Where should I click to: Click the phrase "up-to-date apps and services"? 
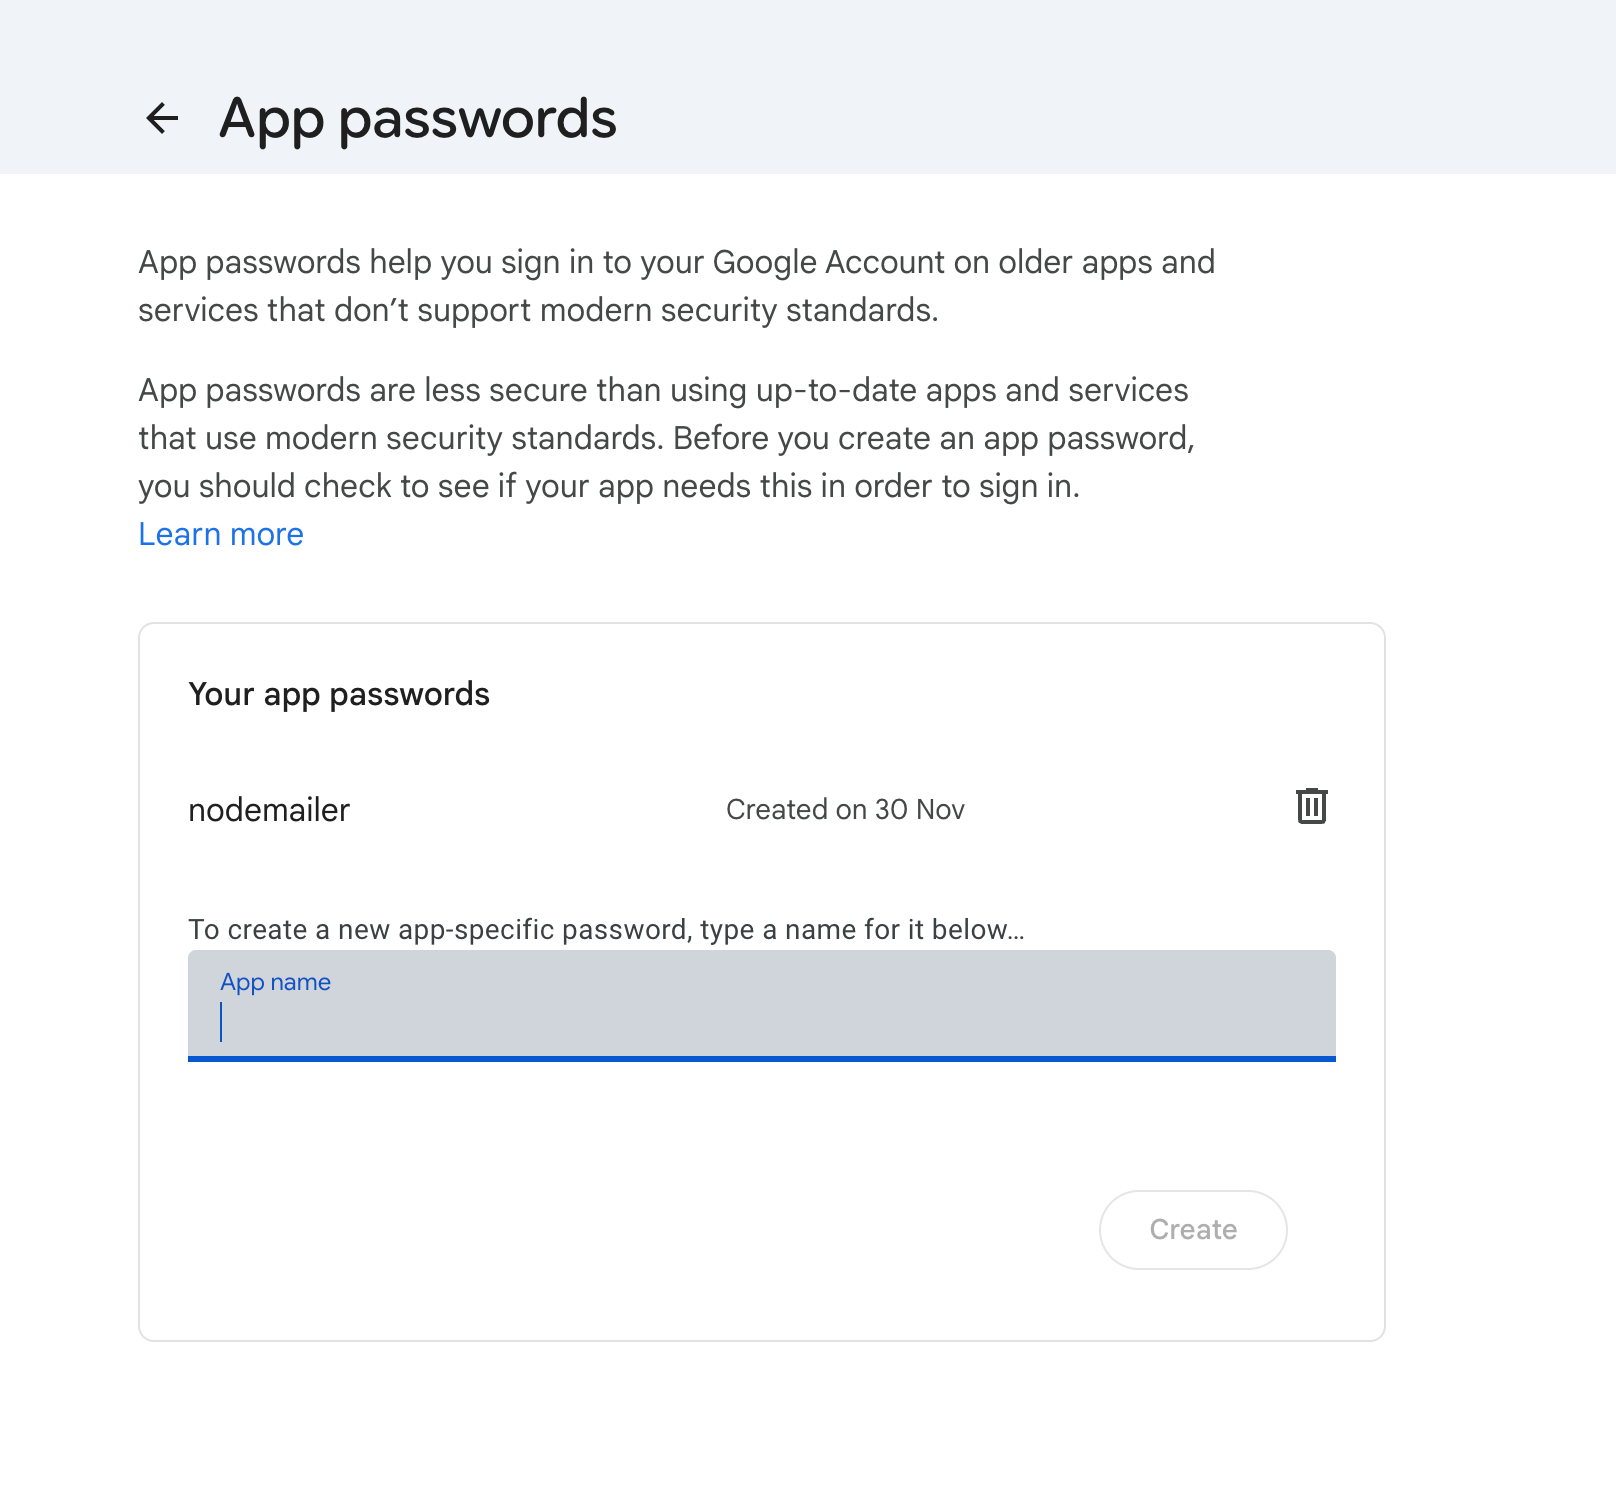coord(972,390)
